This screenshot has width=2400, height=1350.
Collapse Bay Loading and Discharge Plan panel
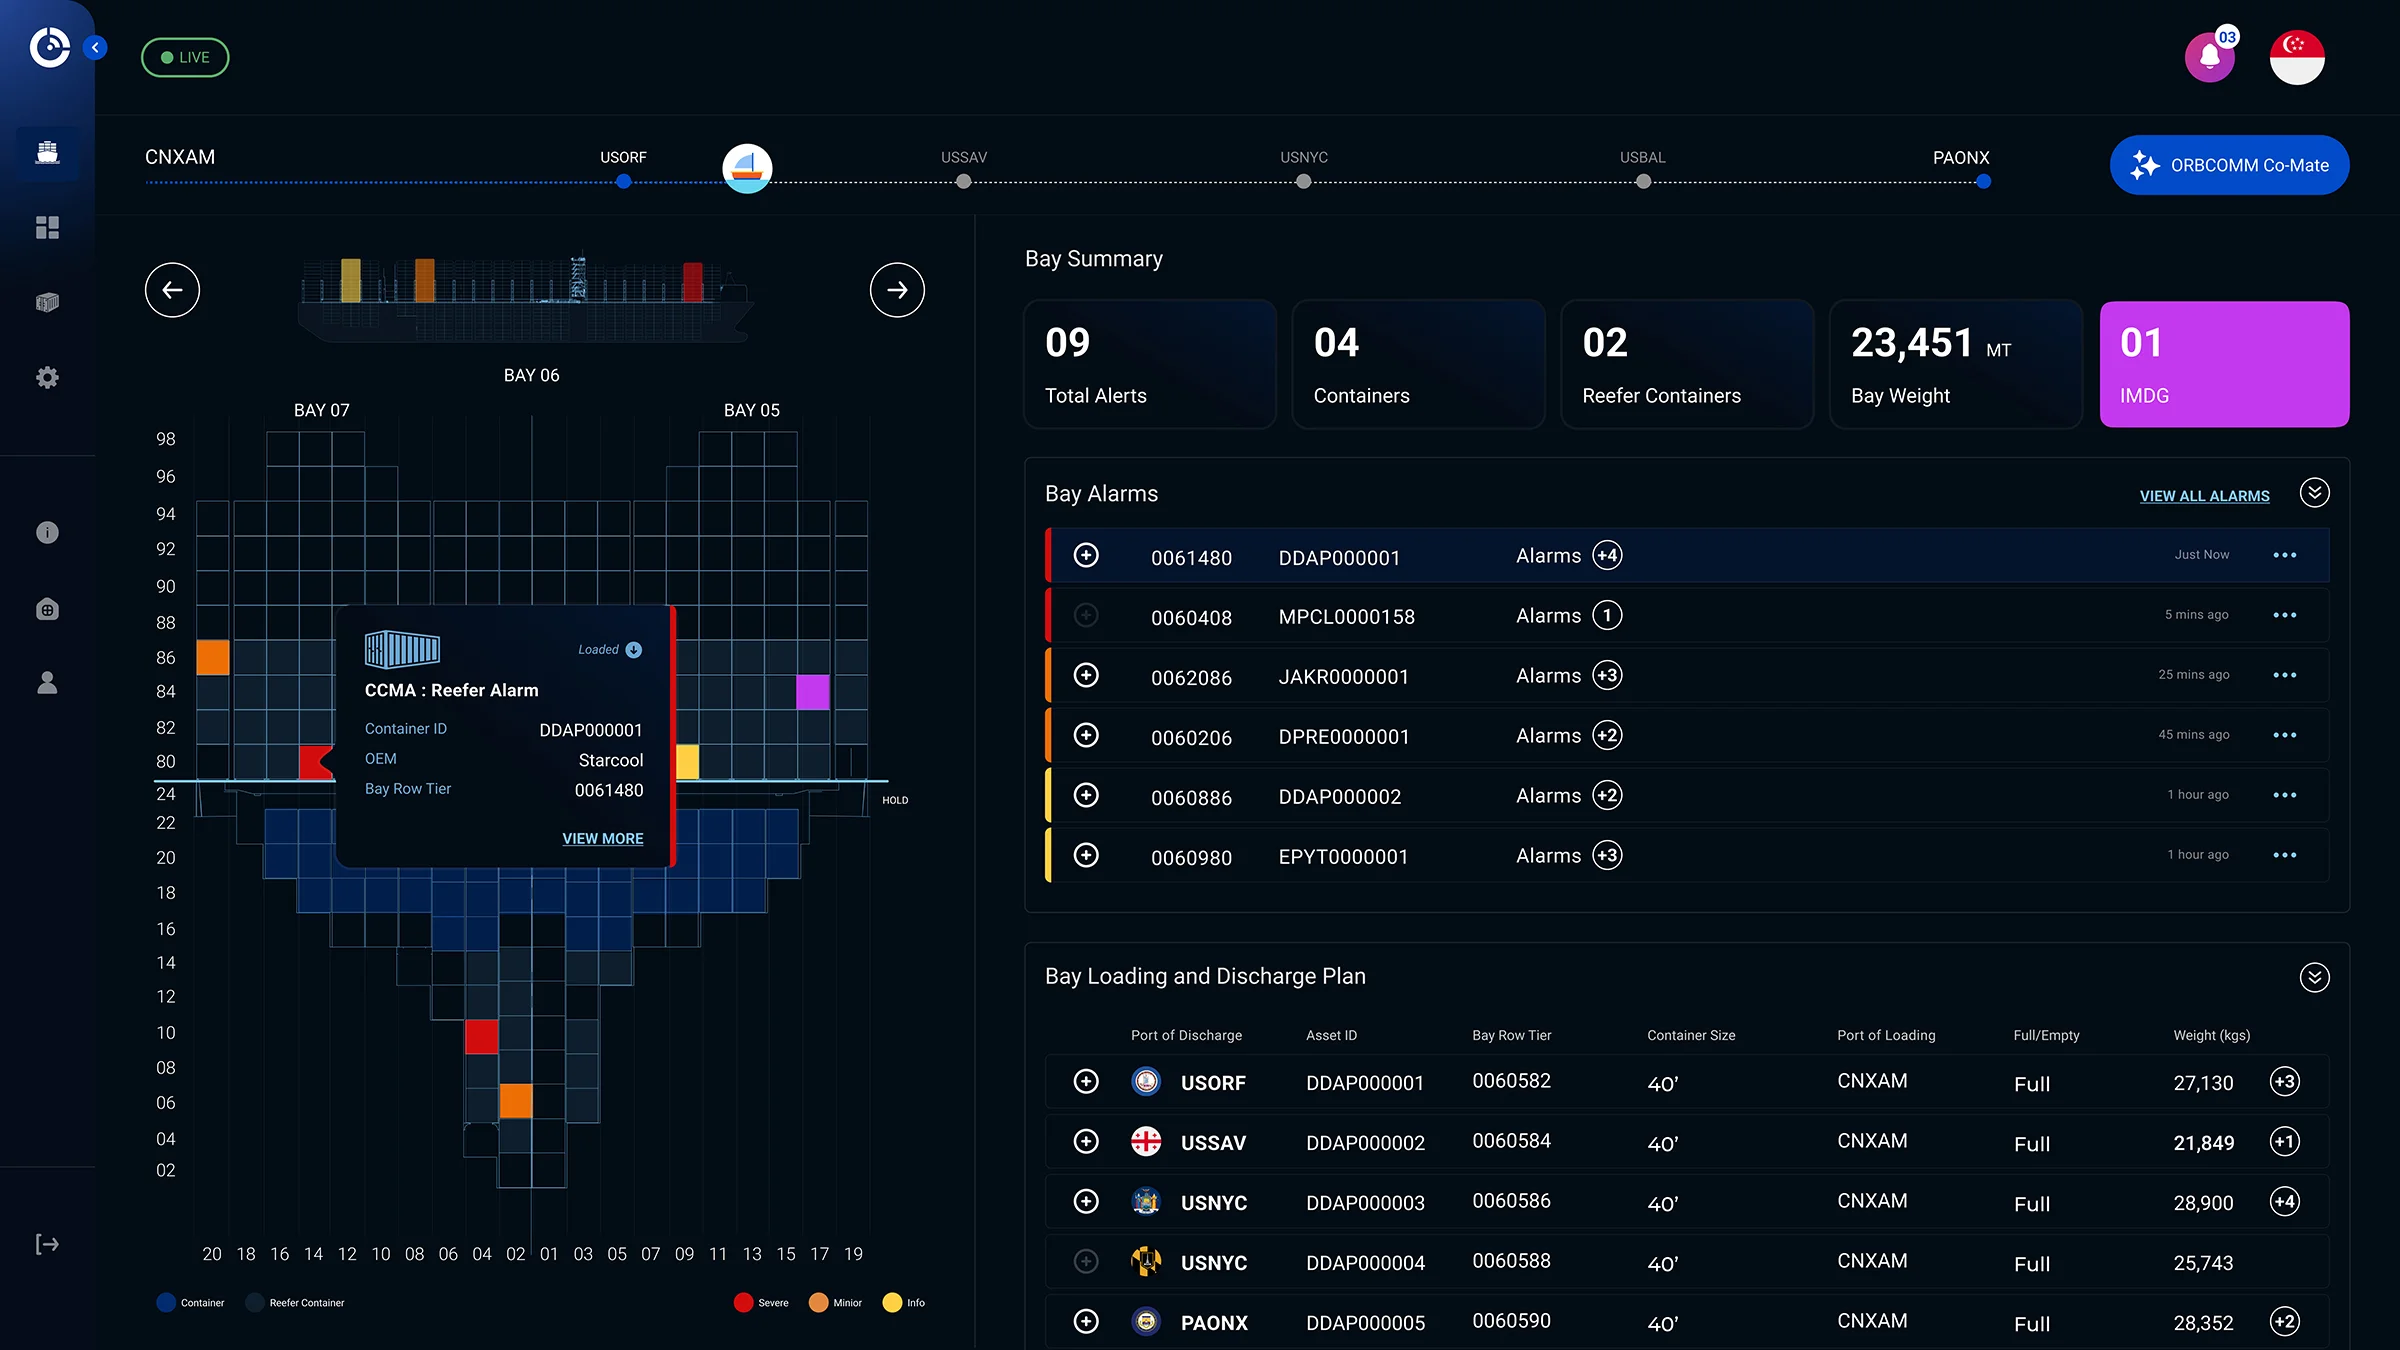[x=2314, y=977]
